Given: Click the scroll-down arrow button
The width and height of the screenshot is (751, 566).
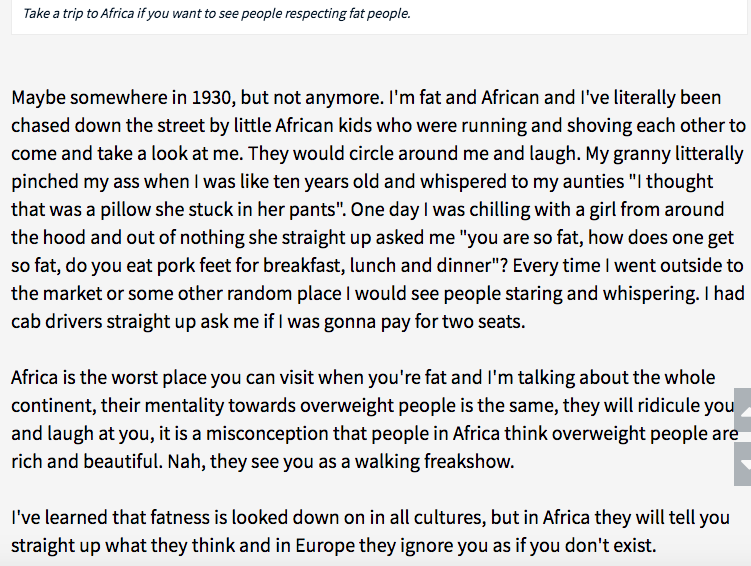Looking at the screenshot, I should (x=742, y=463).
